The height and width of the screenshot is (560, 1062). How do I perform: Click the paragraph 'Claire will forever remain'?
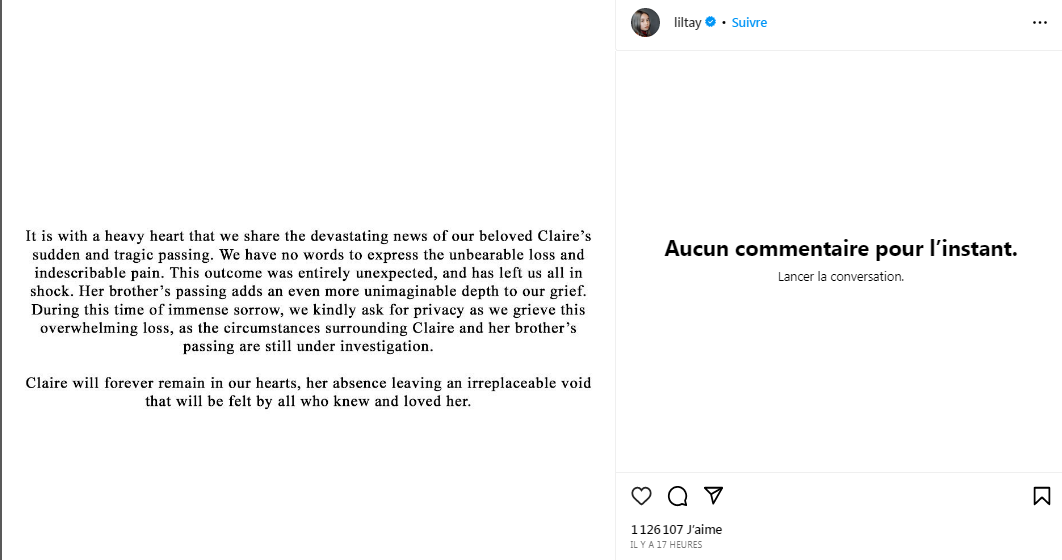(x=308, y=392)
